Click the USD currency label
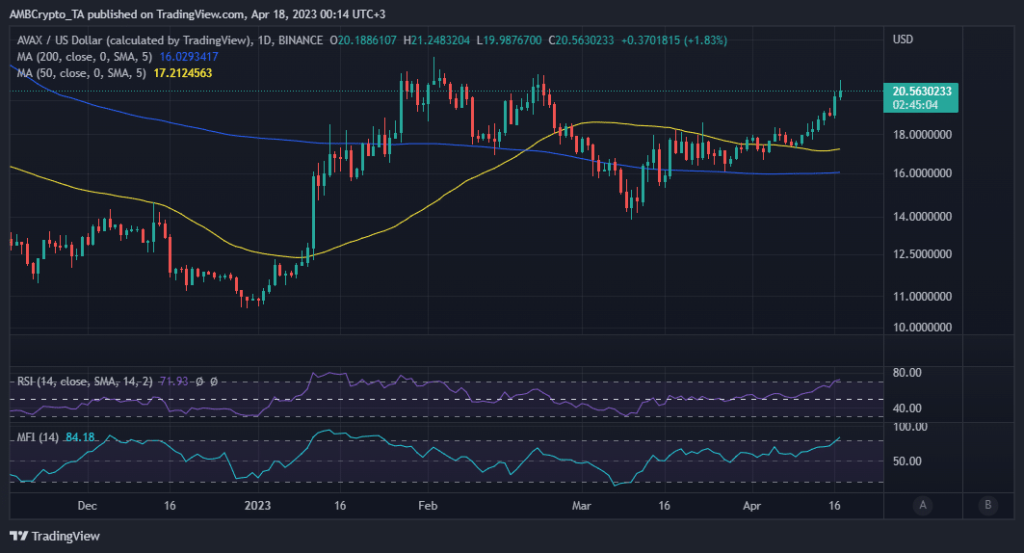Screen dimensions: 1024x553 click(x=904, y=40)
